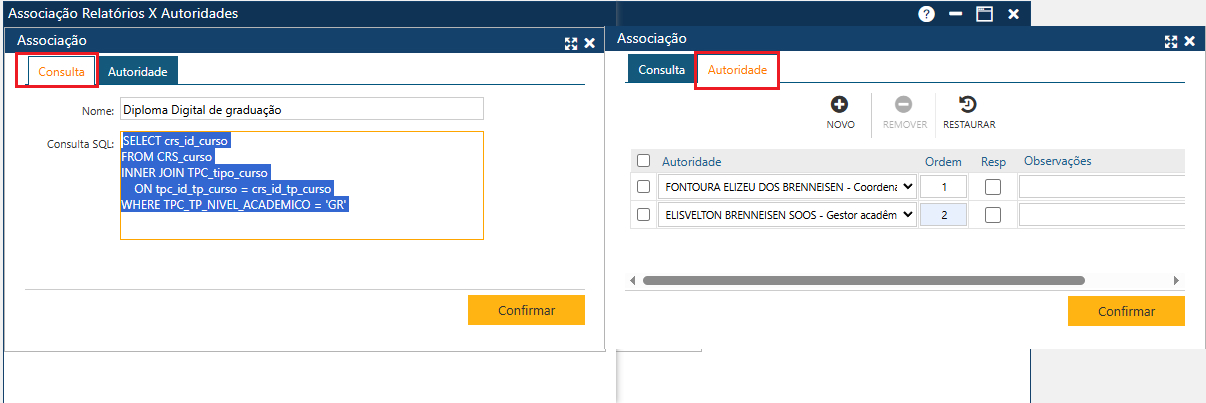Open help via the question mark icon
Image resolution: width=1206 pixels, height=403 pixels.
(x=927, y=14)
